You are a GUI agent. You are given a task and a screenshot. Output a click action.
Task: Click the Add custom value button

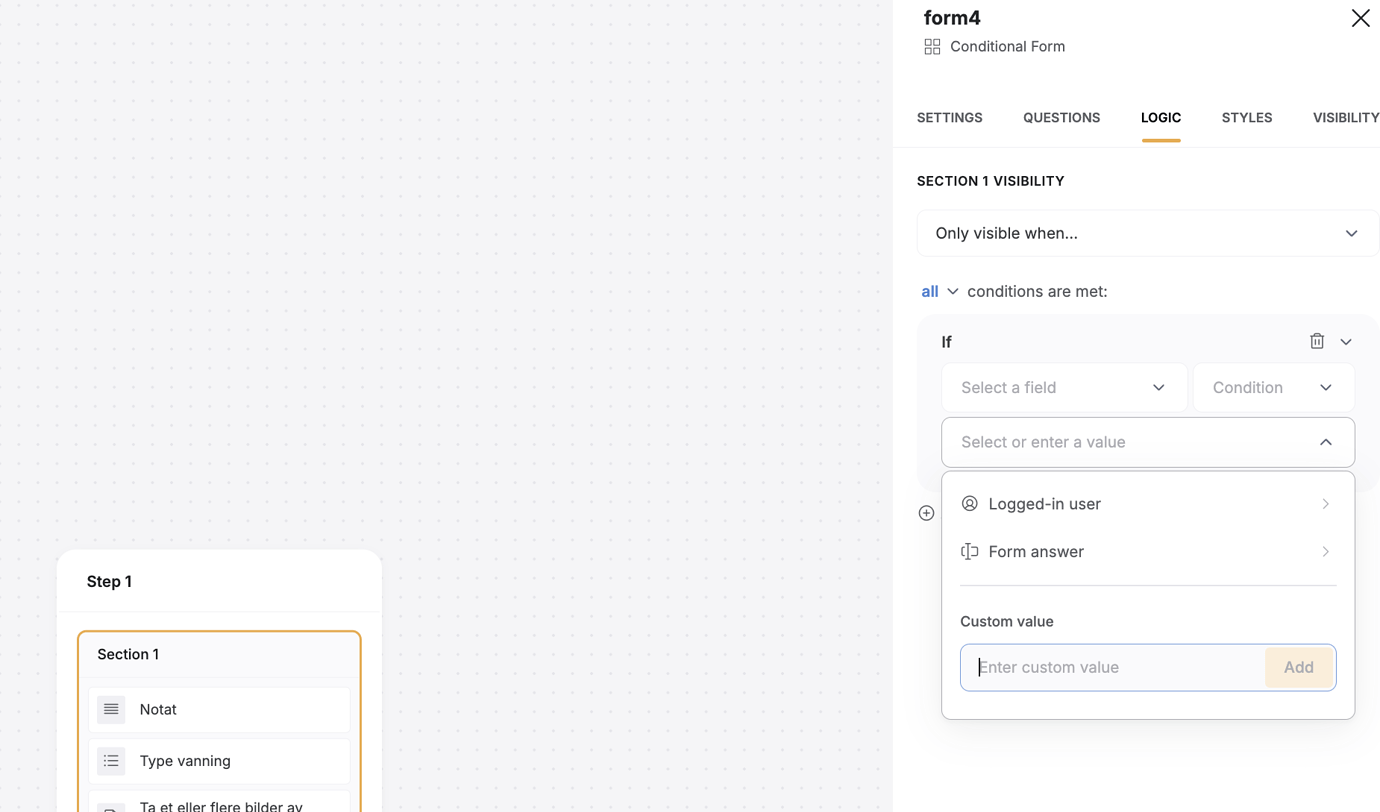[1298, 667]
